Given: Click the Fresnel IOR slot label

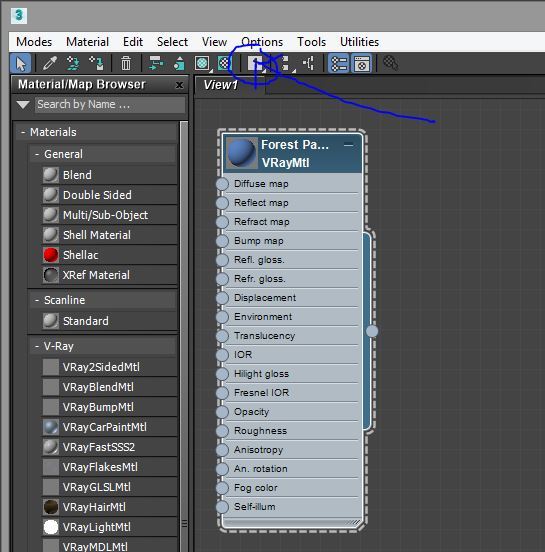Looking at the screenshot, I should tap(262, 393).
